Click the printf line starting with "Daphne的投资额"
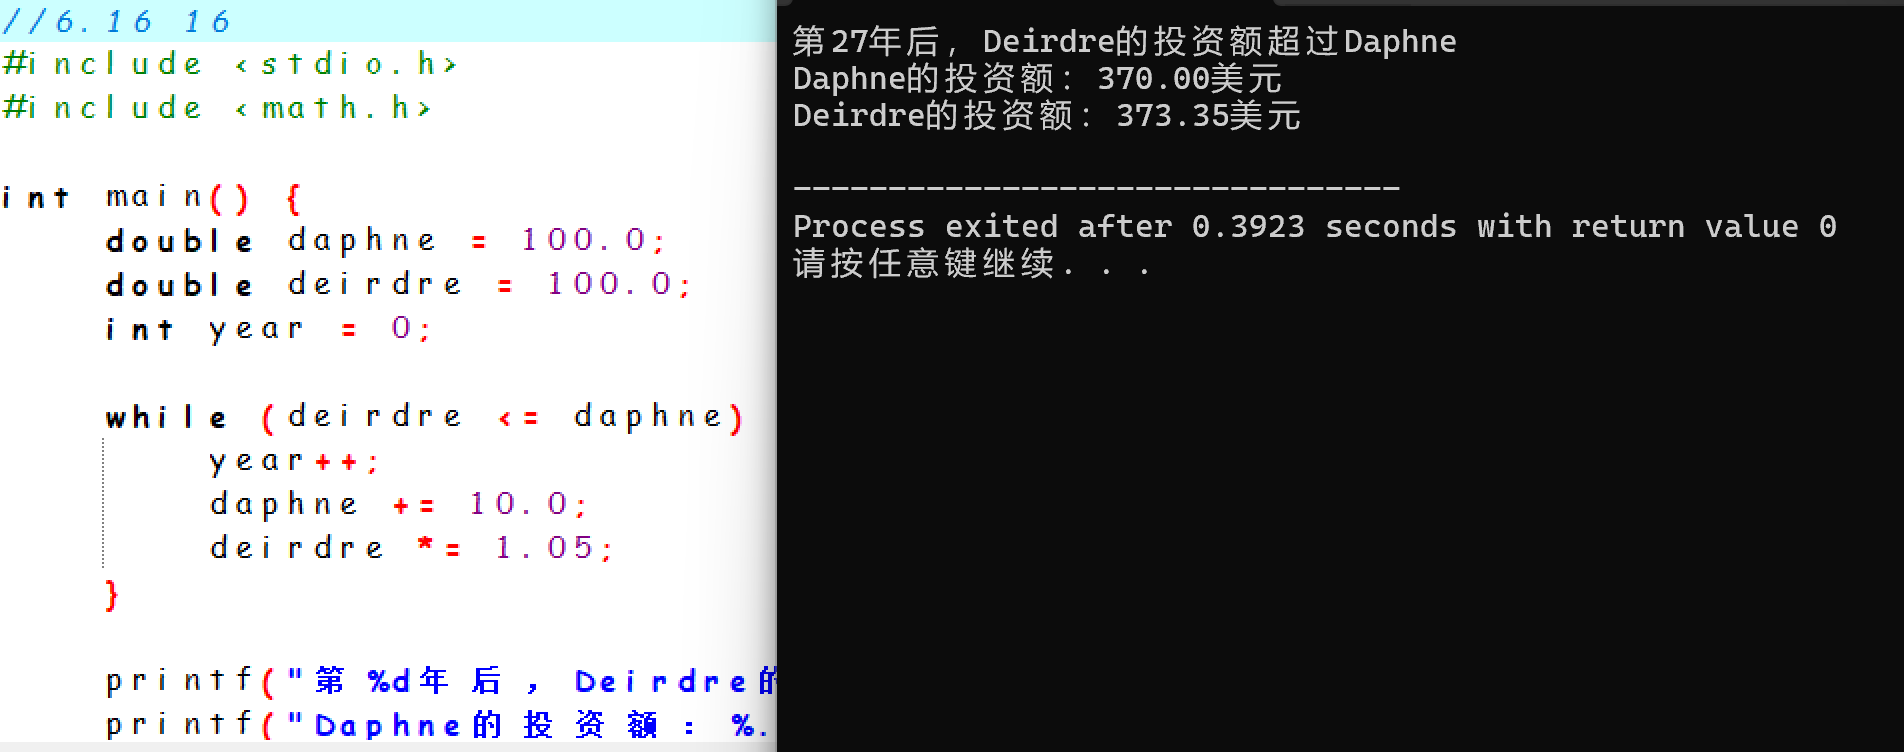The width and height of the screenshot is (1904, 752). [441, 725]
